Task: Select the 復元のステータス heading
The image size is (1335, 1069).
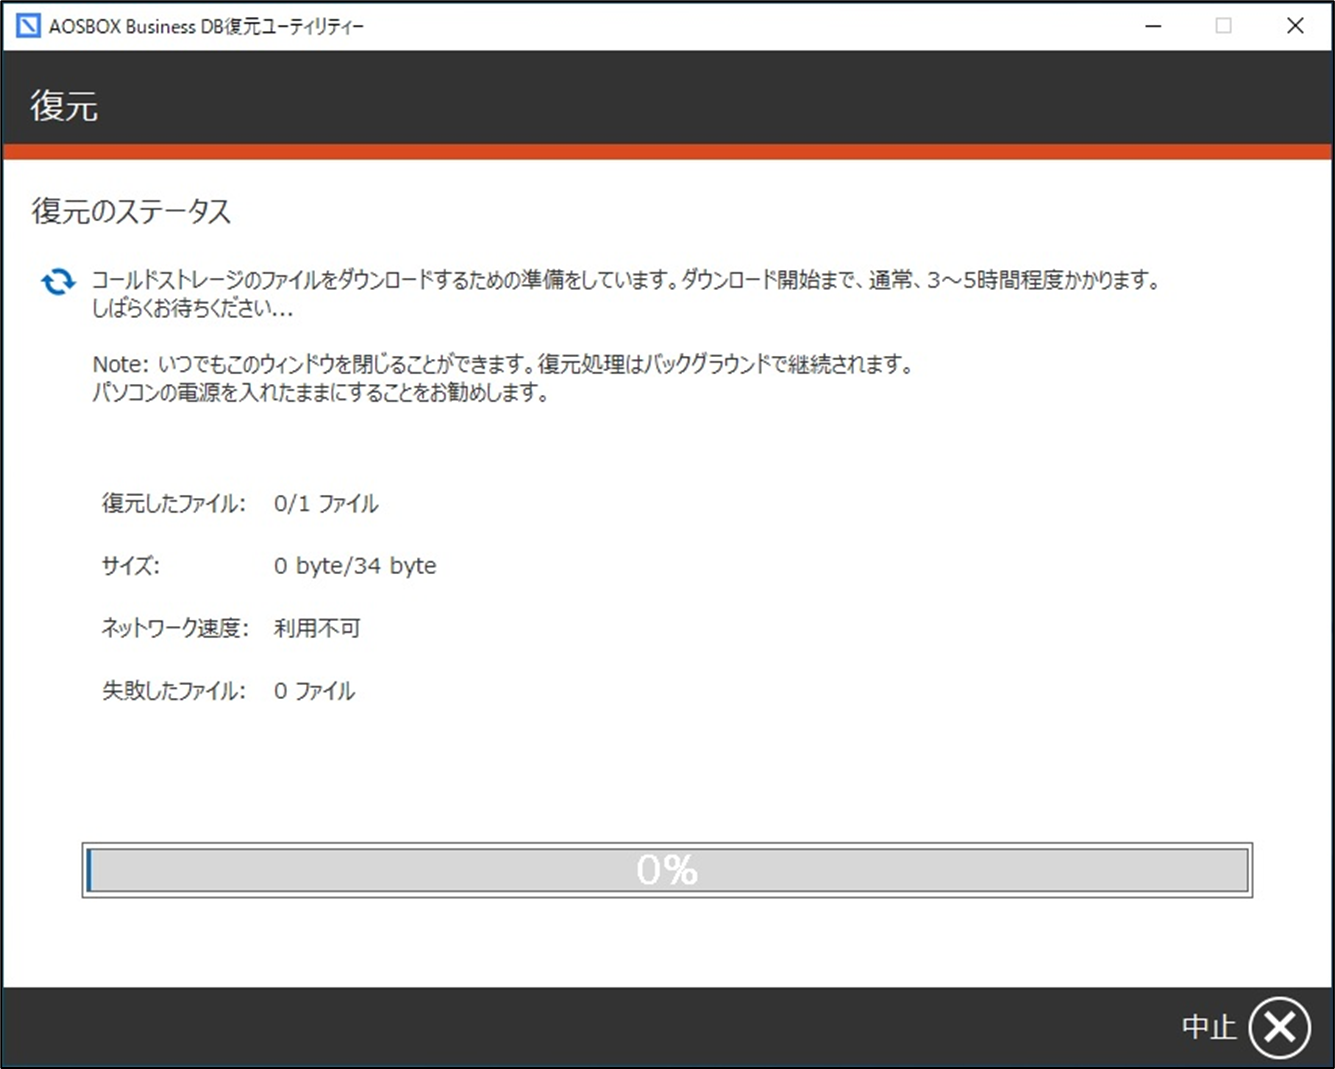Action: (131, 211)
